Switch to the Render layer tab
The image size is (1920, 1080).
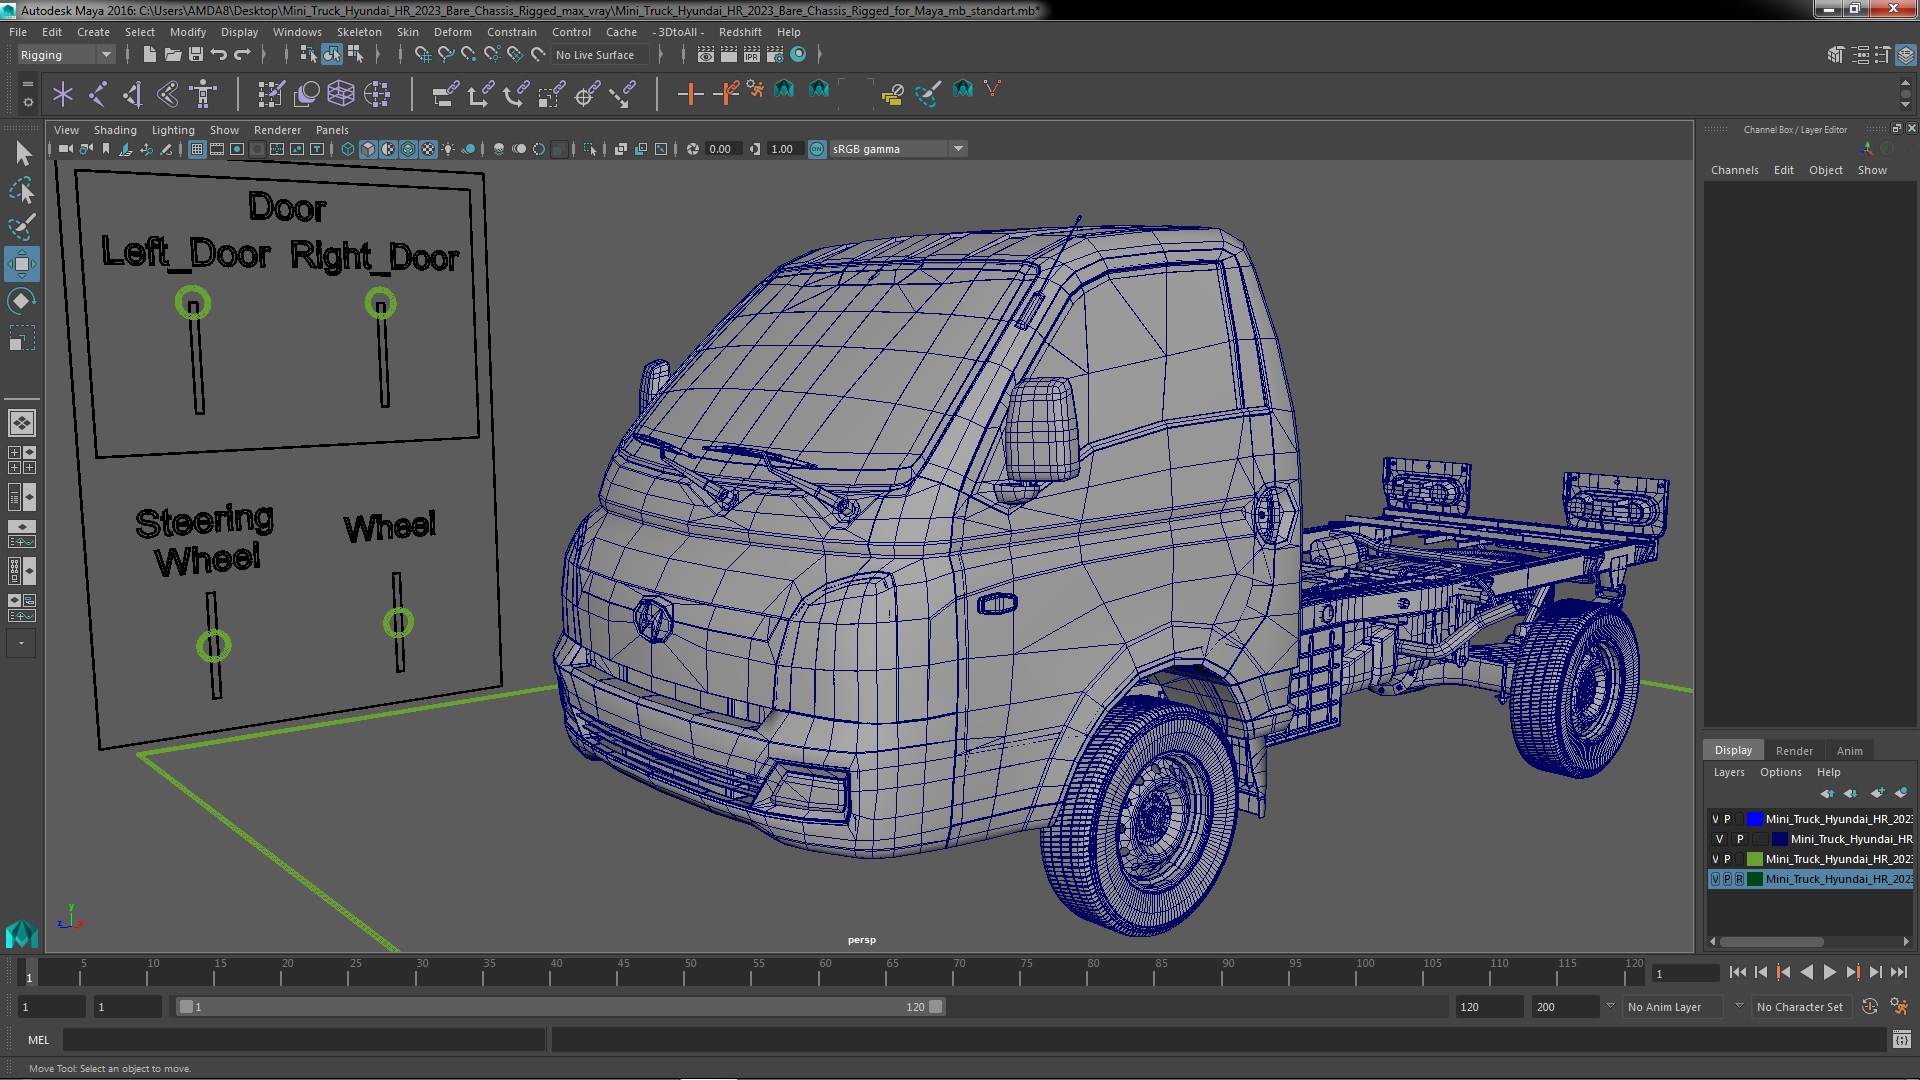[1794, 751]
